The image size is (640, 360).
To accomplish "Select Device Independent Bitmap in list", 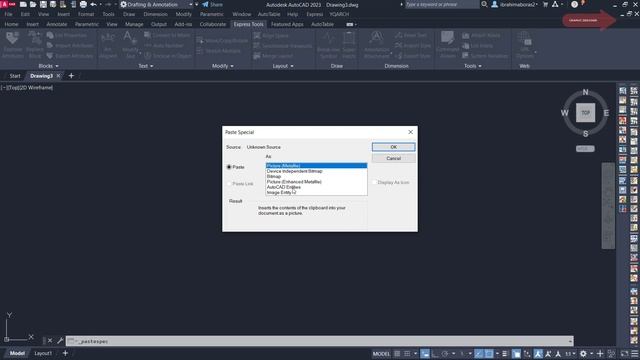I will point(316,171).
